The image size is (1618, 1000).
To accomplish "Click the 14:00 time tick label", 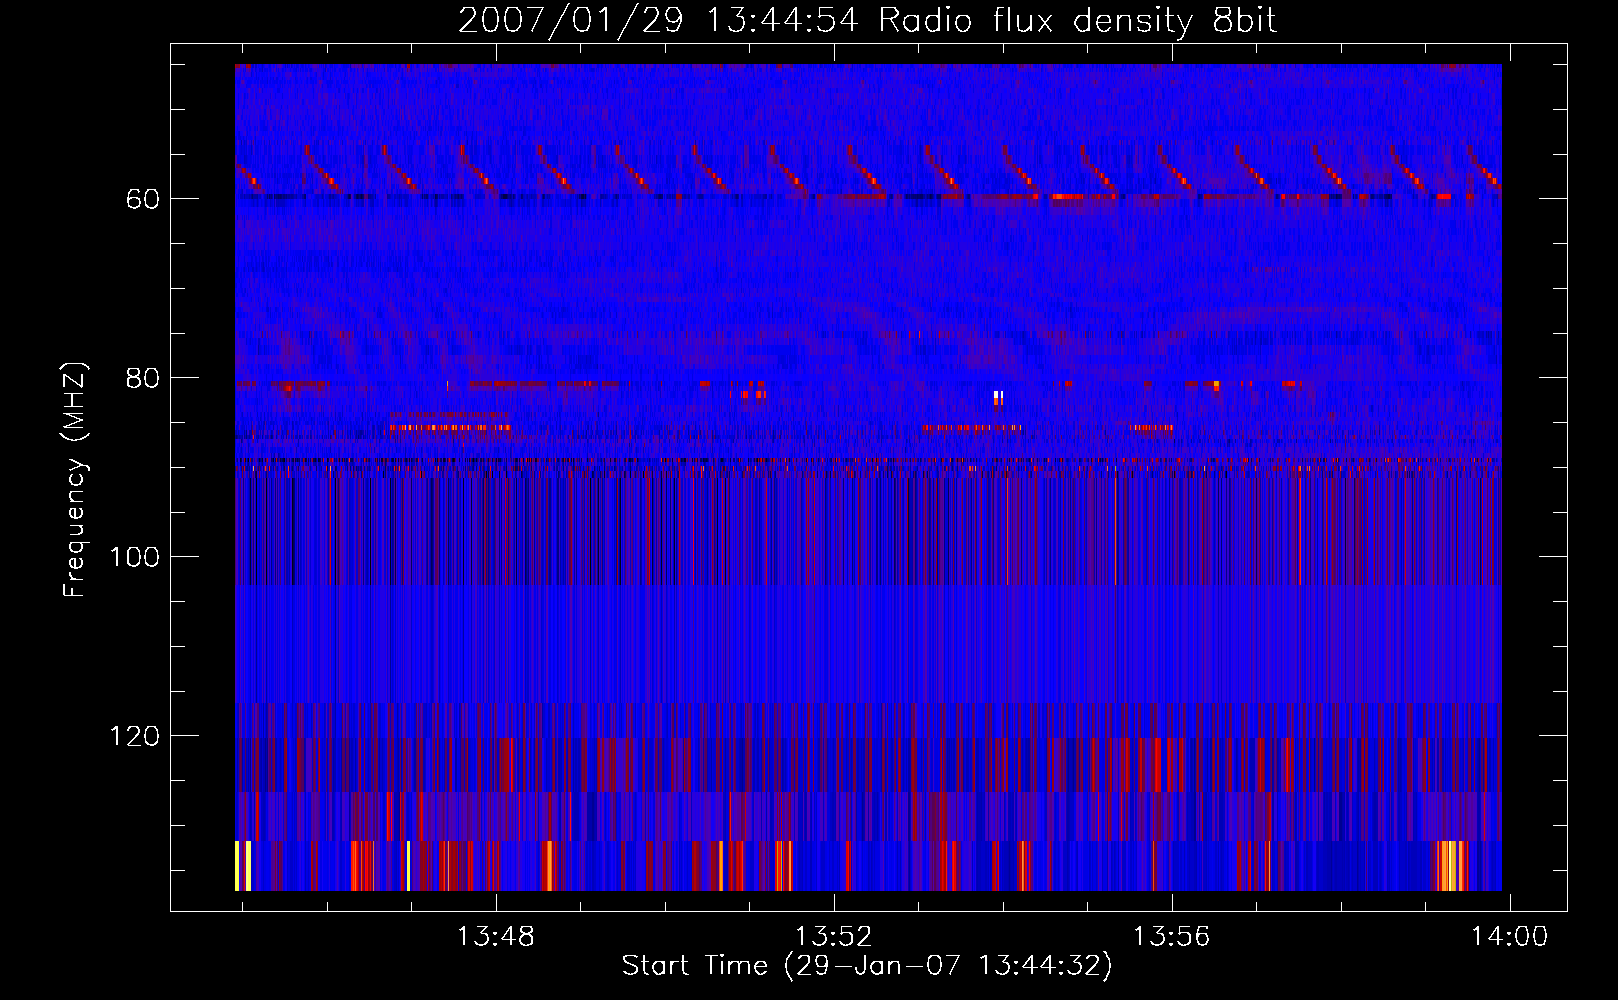I will (1508, 937).
